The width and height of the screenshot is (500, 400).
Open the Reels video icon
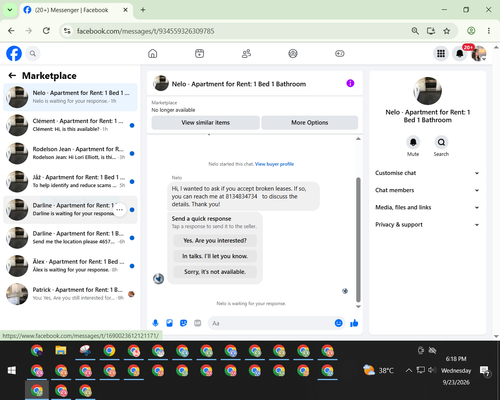coord(199,53)
